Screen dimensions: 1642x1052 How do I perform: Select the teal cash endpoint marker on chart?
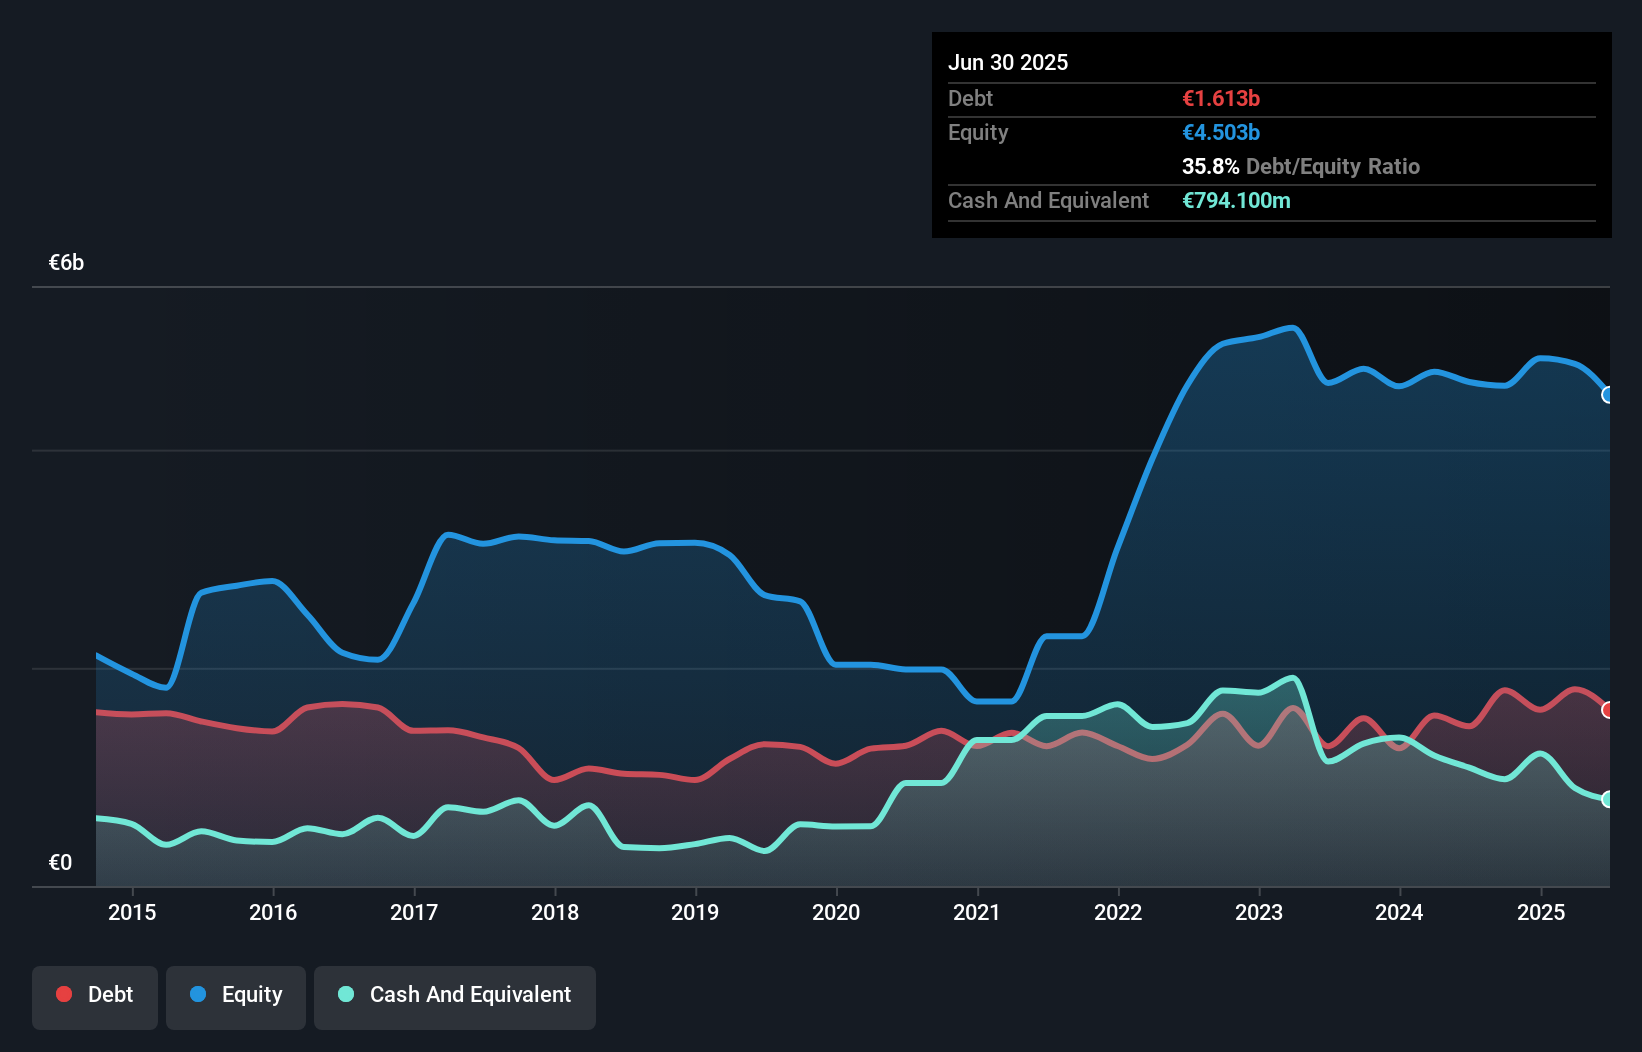1608,799
